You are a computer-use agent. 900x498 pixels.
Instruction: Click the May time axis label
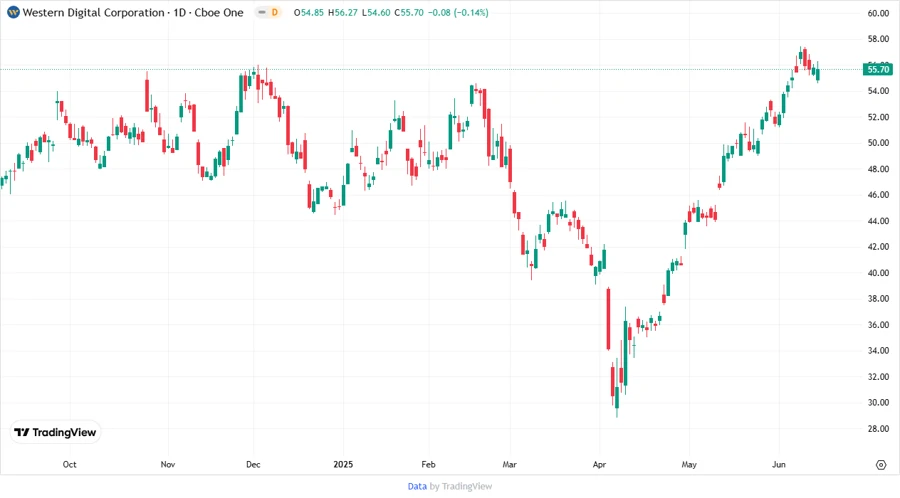coord(689,464)
